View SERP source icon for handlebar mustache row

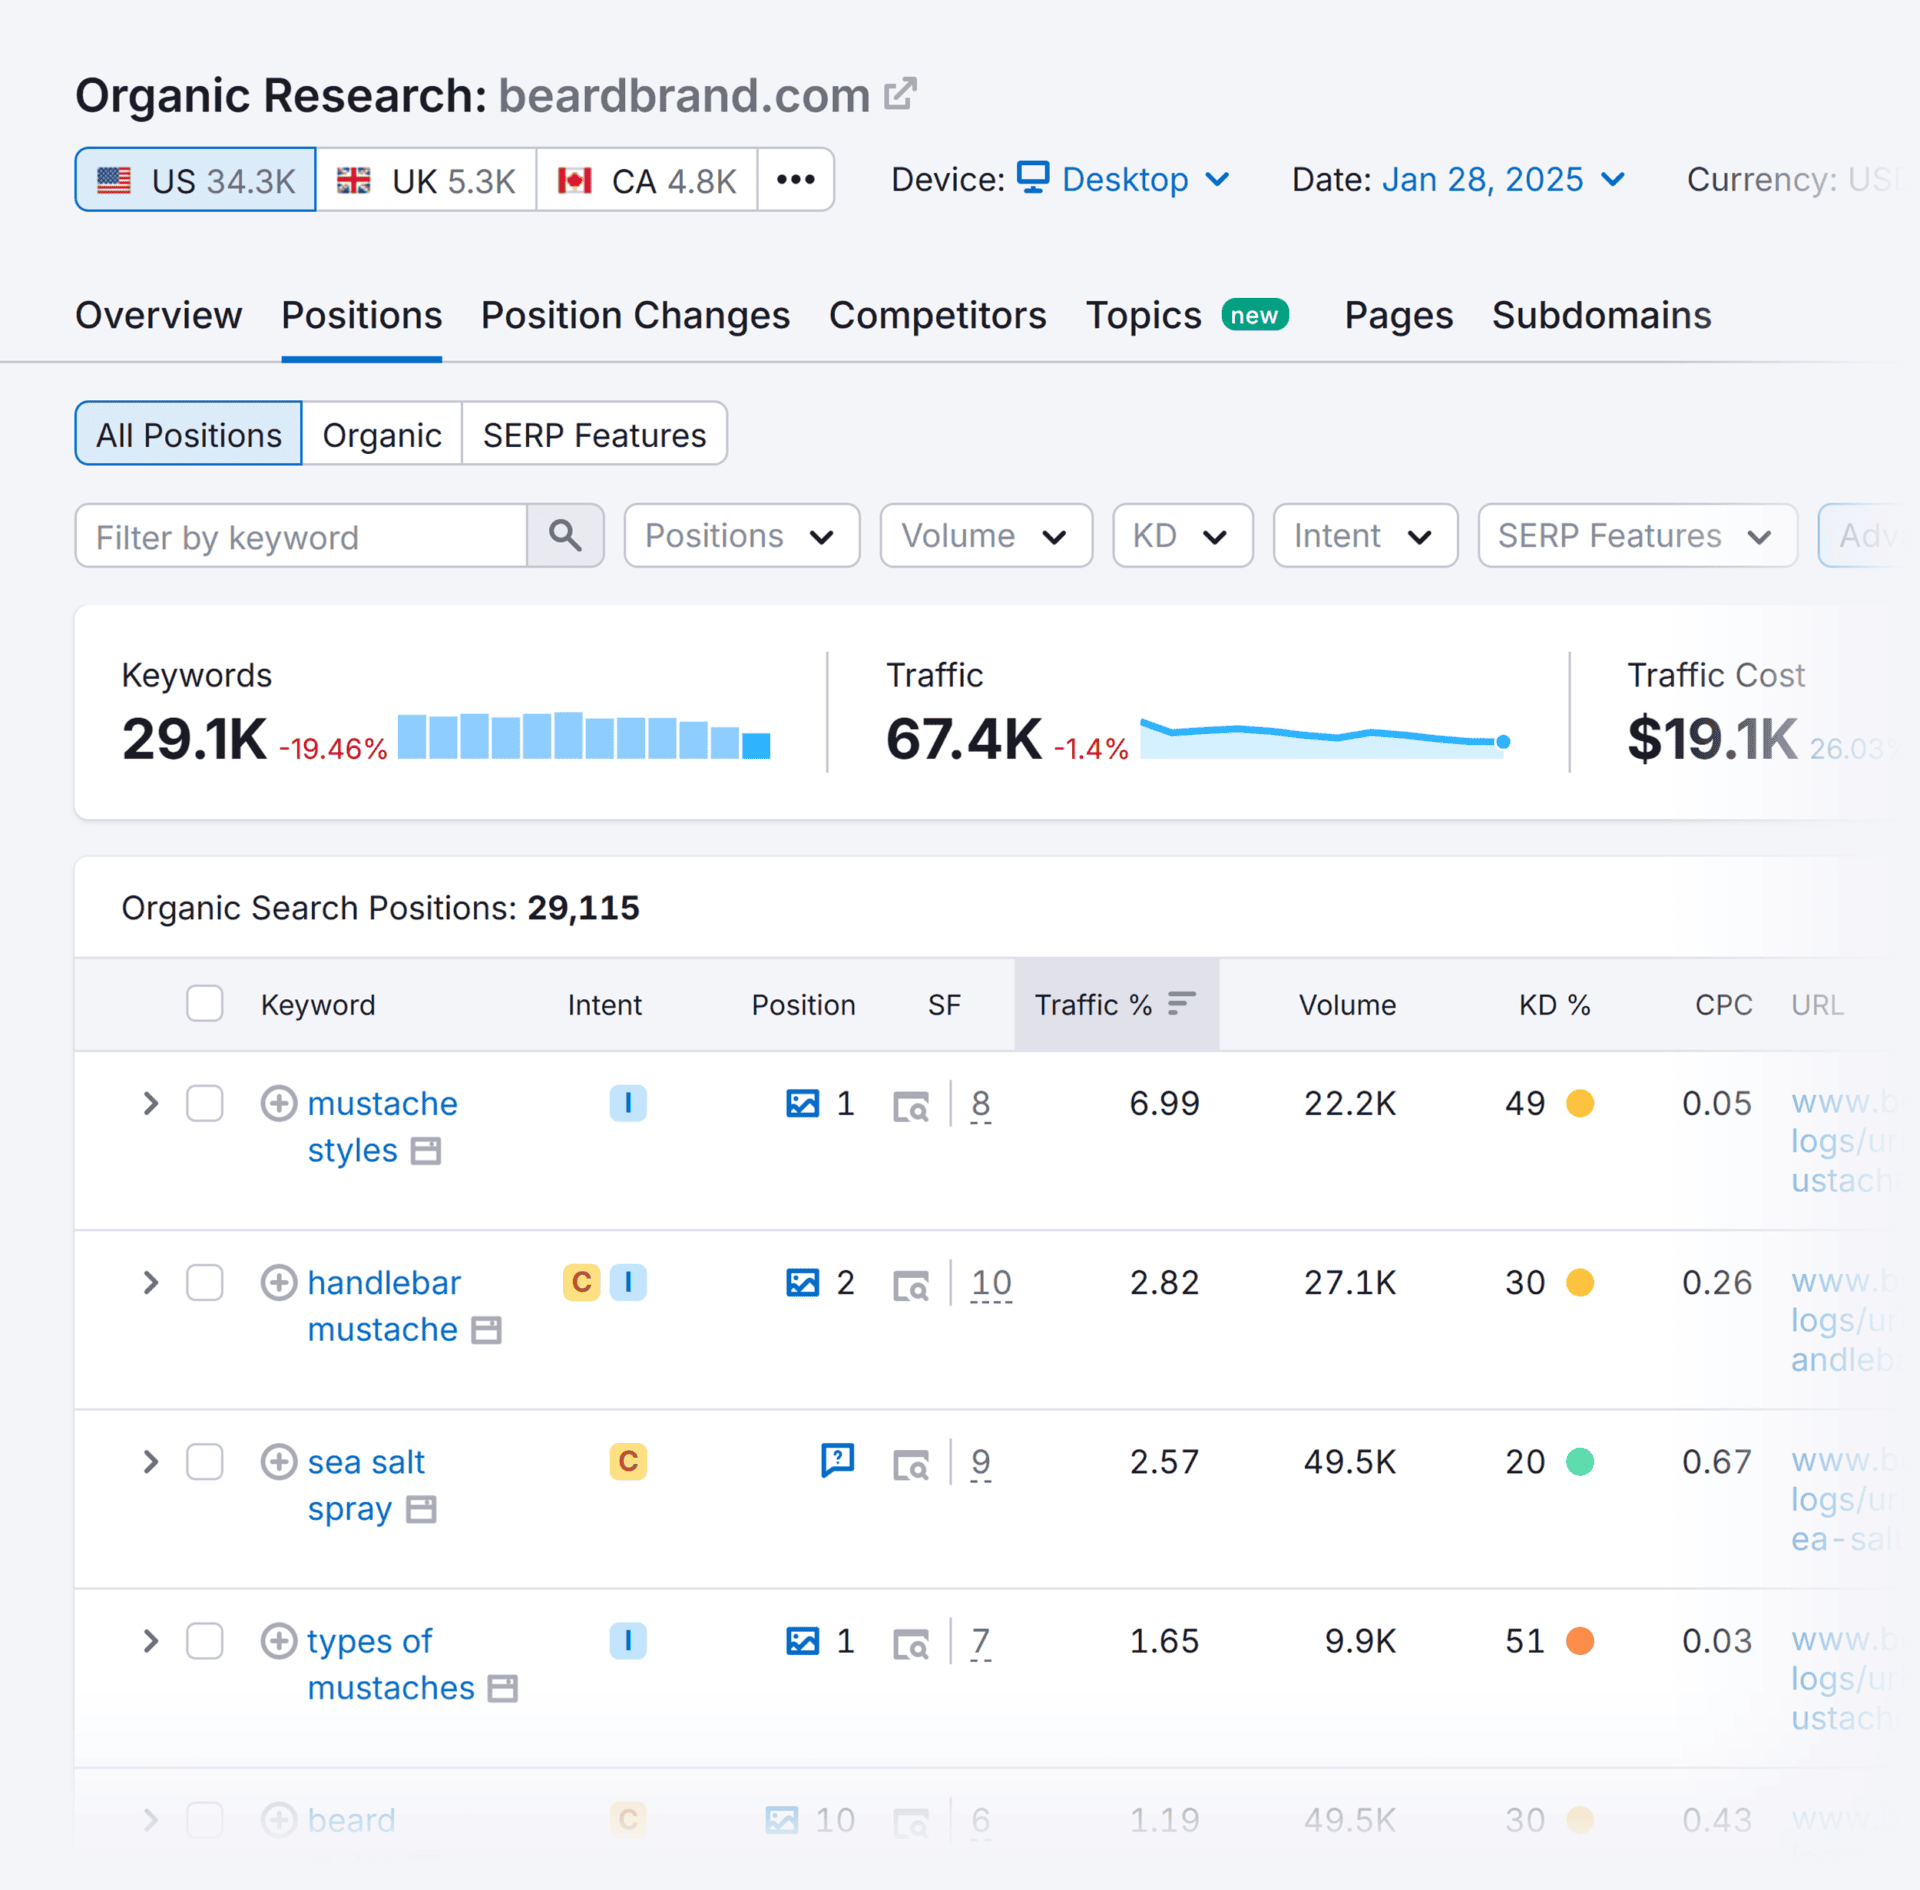911,1286
